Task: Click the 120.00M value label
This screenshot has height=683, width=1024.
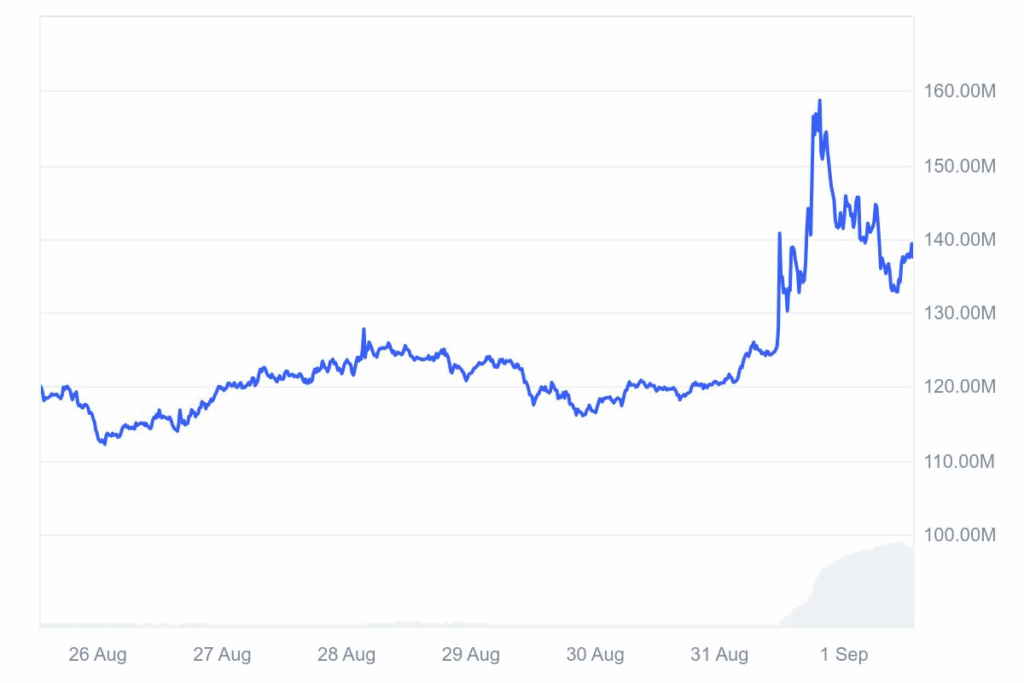Action: 959,387
